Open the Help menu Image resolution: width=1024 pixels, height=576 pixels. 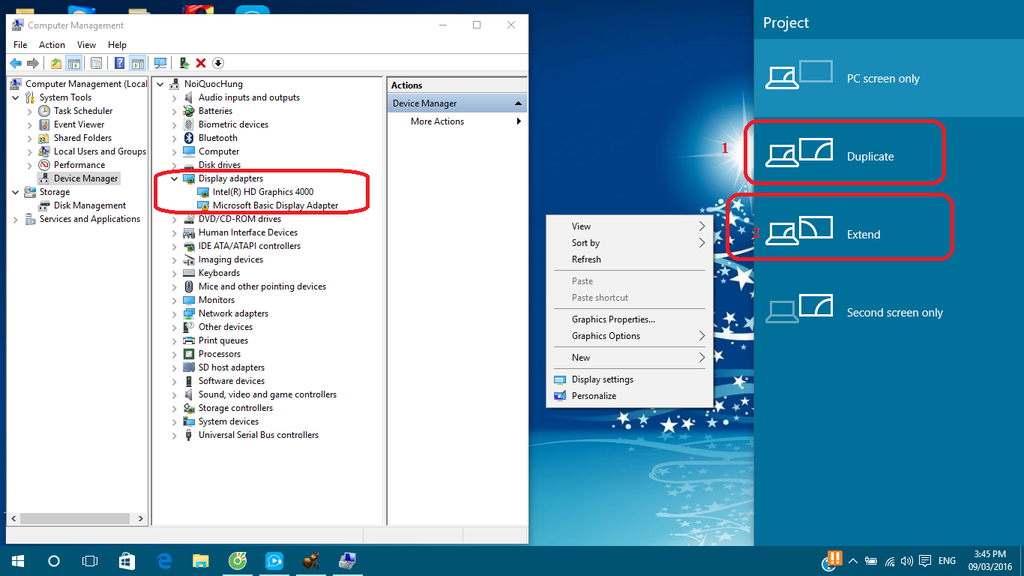coord(117,45)
